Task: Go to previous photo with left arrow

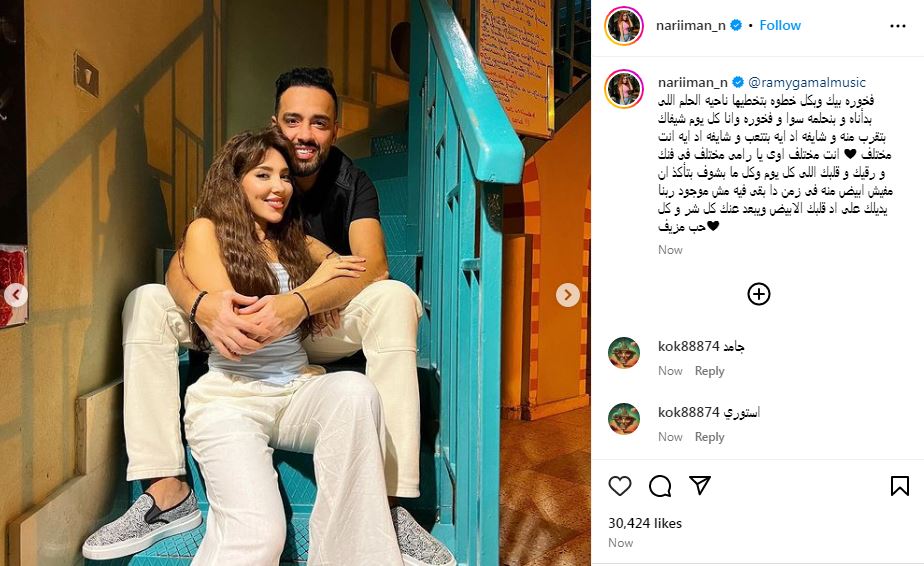Action: click(x=16, y=295)
